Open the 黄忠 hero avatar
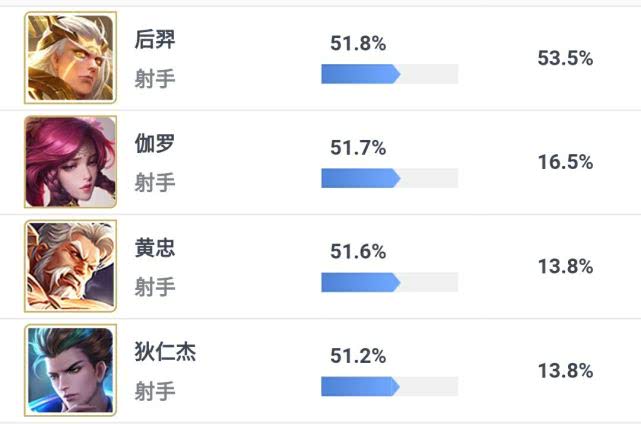Image resolution: width=641 pixels, height=424 pixels. coord(70,266)
